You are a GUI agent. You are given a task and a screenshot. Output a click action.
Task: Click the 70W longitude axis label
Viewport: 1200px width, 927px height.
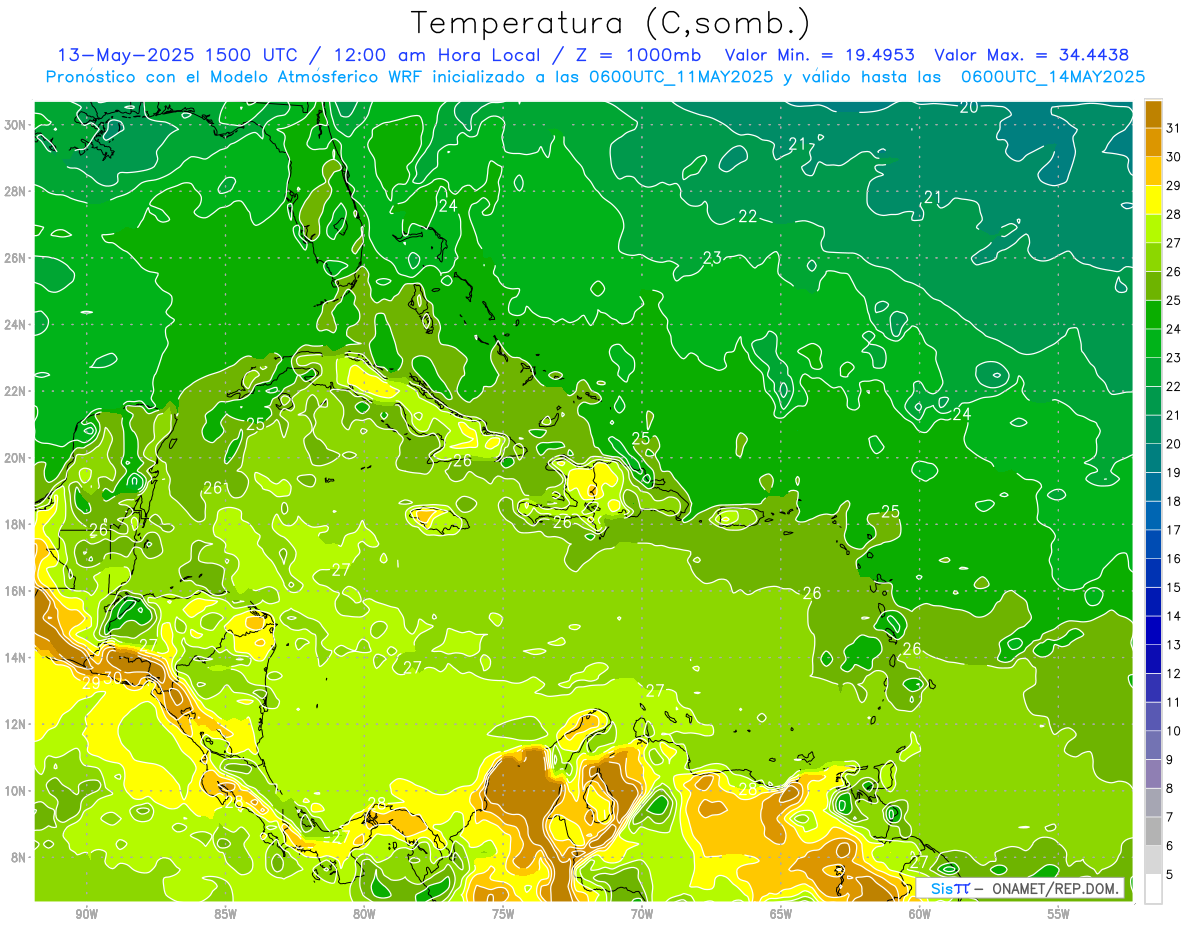coord(642,914)
